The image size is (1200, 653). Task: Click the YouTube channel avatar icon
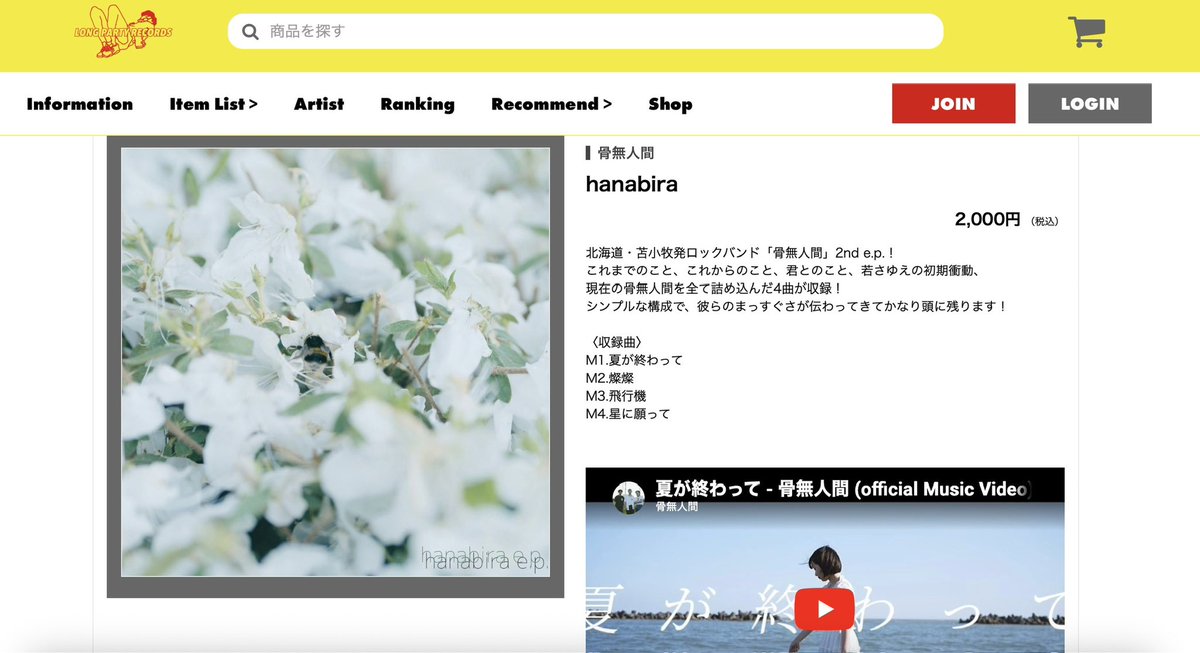pyautogui.click(x=629, y=497)
